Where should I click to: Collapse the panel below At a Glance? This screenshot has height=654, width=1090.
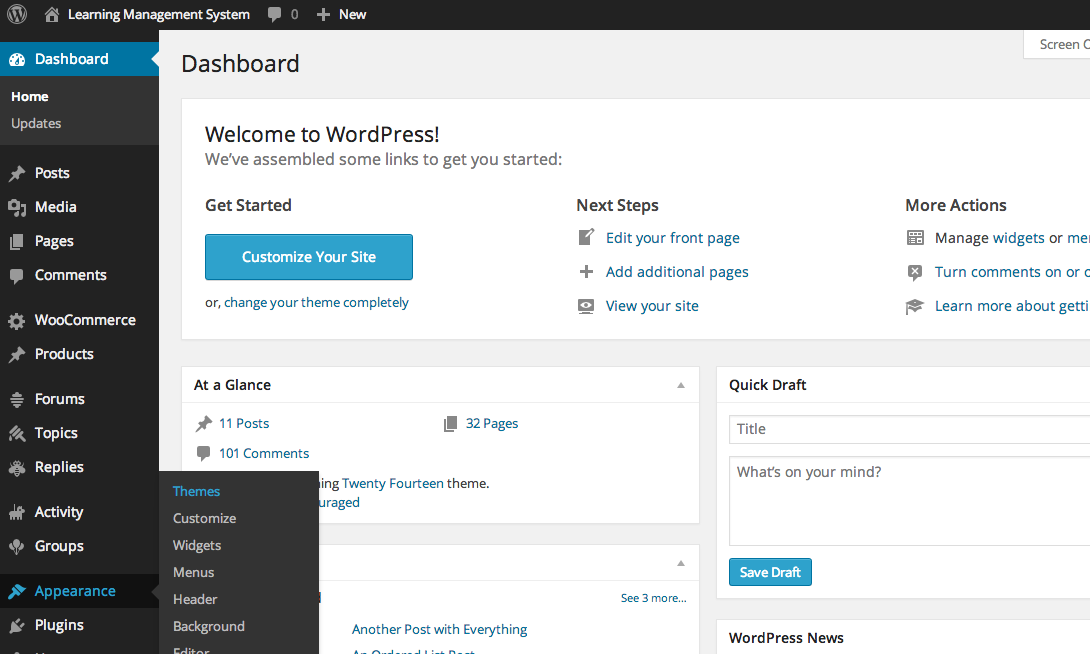(x=681, y=563)
